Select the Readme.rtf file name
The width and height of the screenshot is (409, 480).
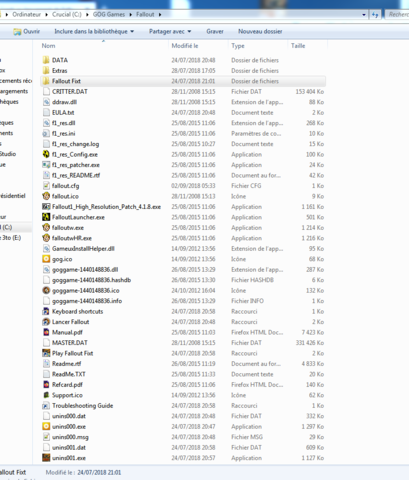(67, 364)
